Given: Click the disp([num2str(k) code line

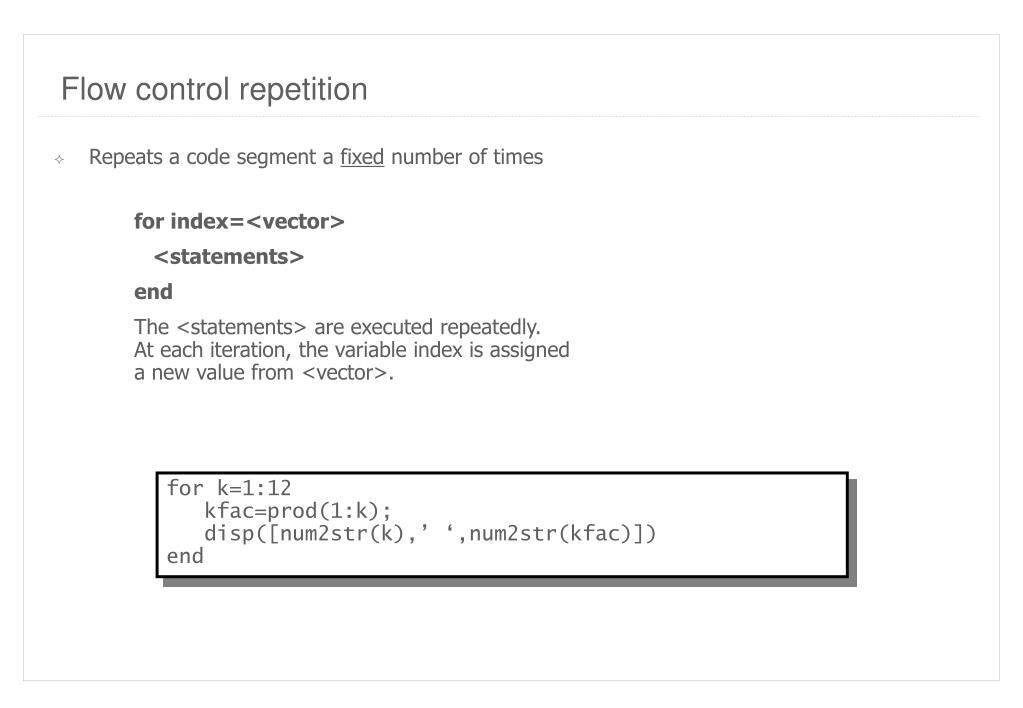Looking at the screenshot, I should tap(430, 534).
